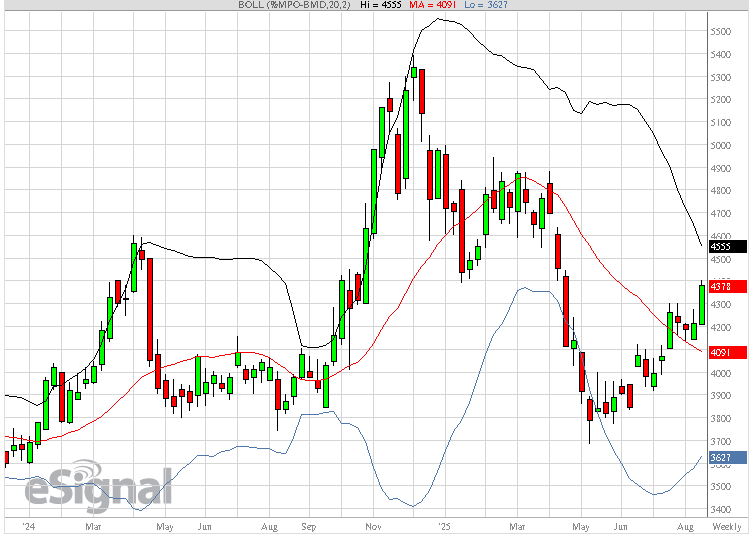Select the 'Hi = 4555' header value

coord(381,5)
